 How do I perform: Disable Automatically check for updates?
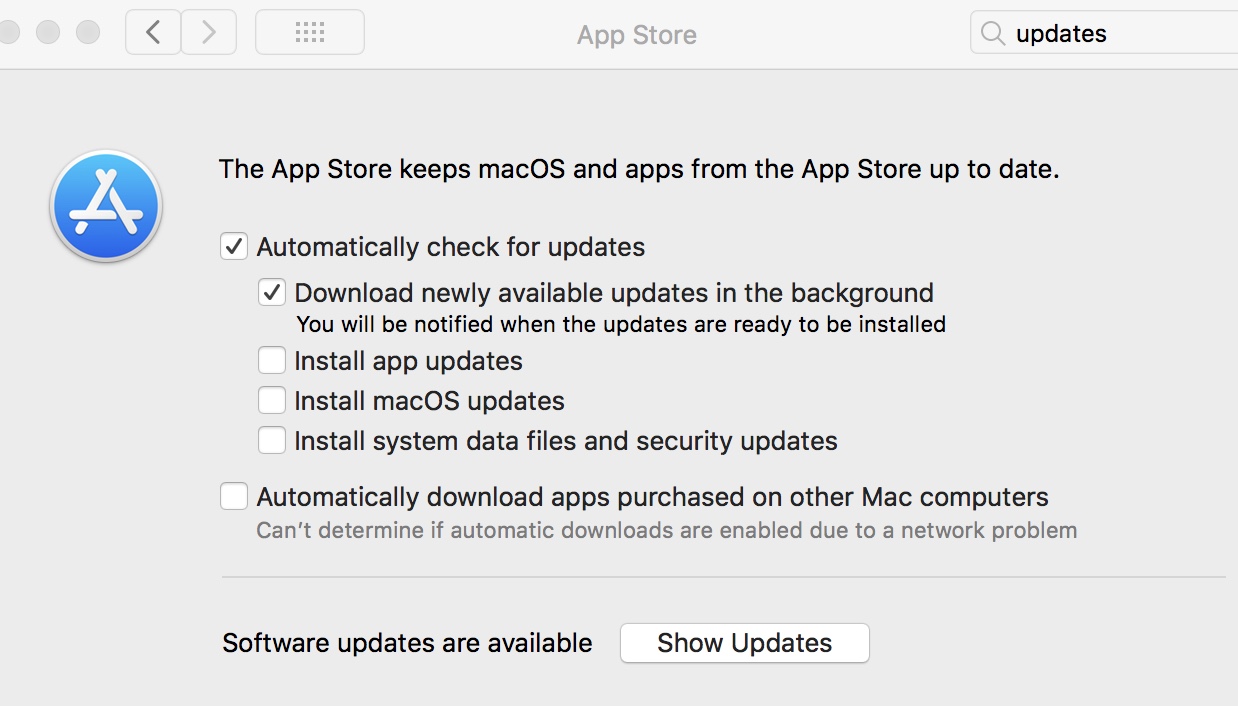234,247
